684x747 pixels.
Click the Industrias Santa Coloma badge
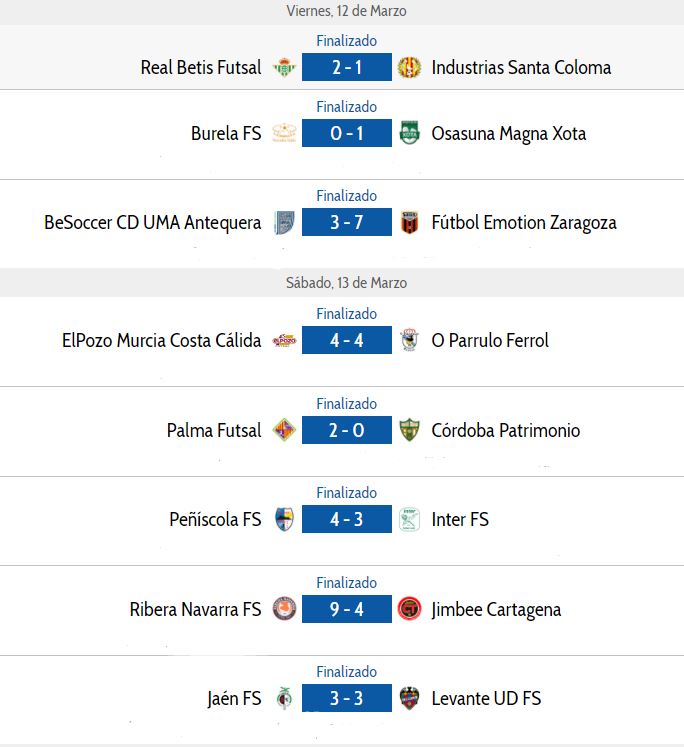409,67
